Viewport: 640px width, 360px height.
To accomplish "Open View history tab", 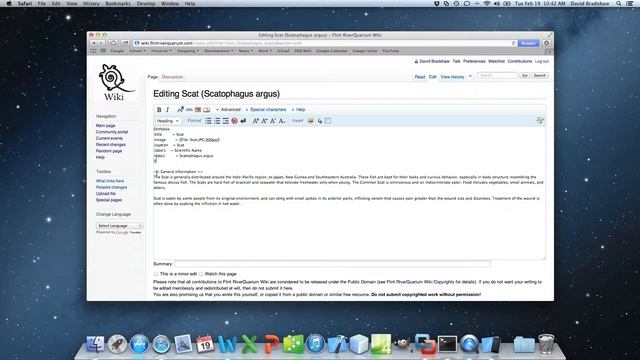I will [x=452, y=77].
